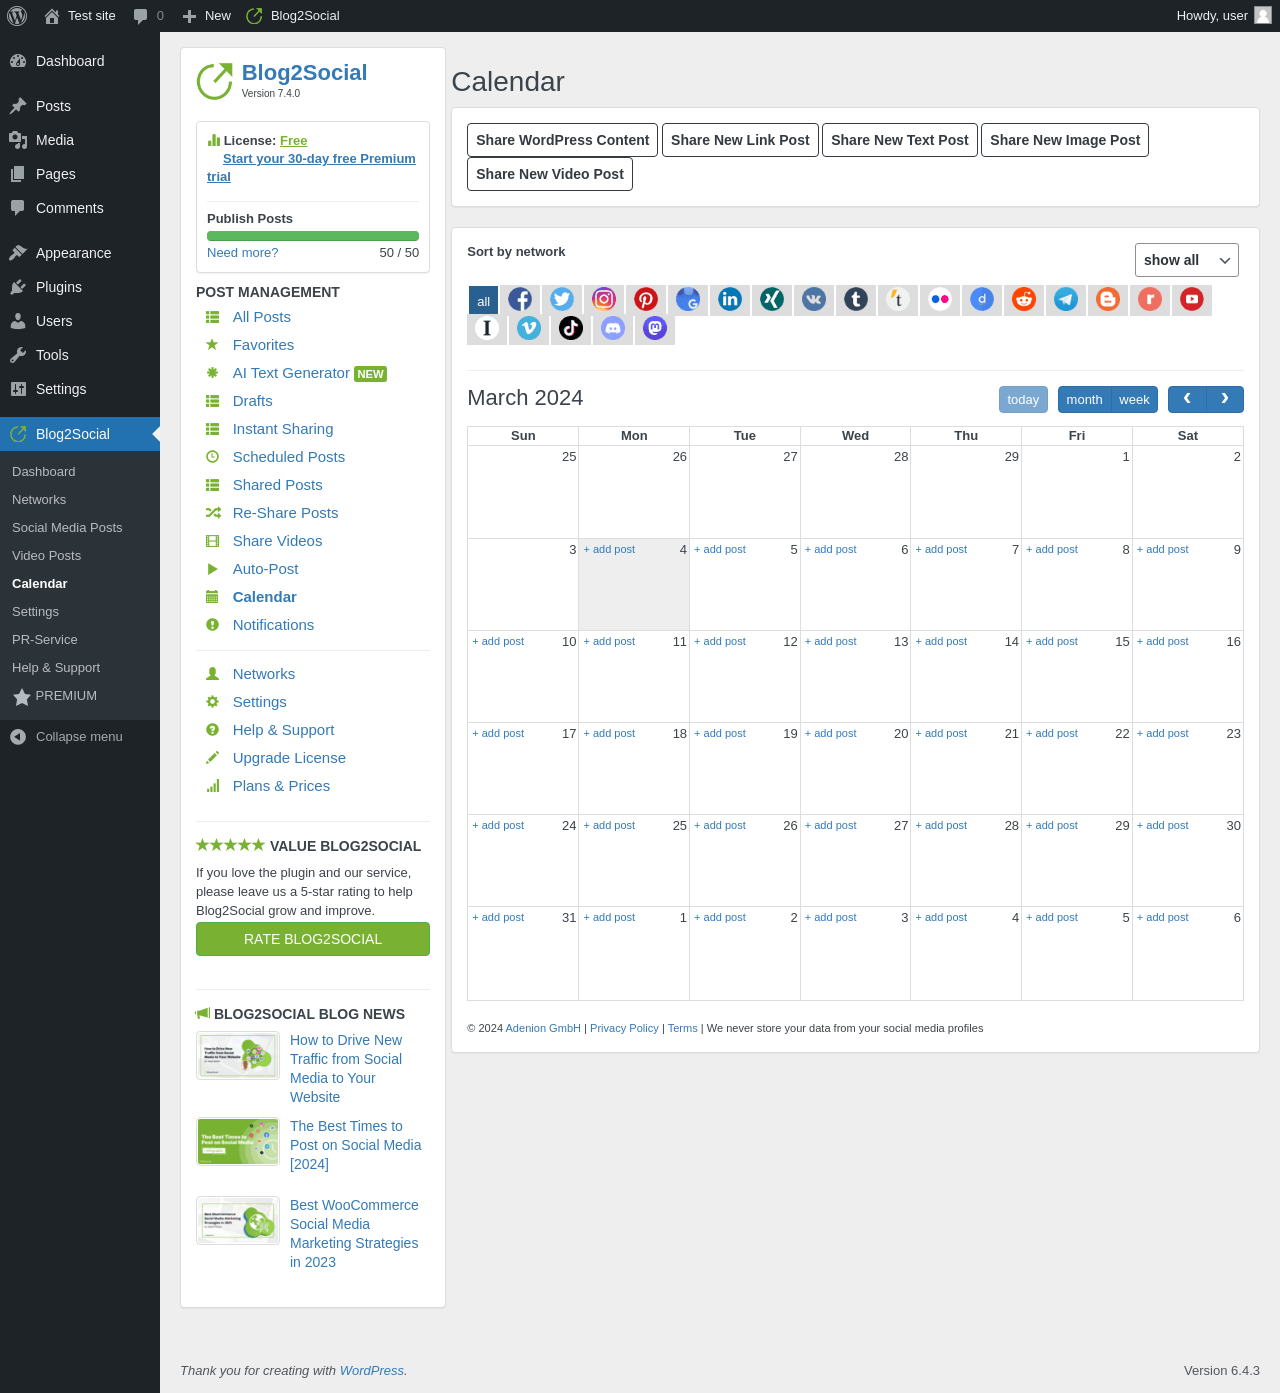The height and width of the screenshot is (1393, 1280).
Task: Go to next month with right chevron
Action: tap(1225, 399)
